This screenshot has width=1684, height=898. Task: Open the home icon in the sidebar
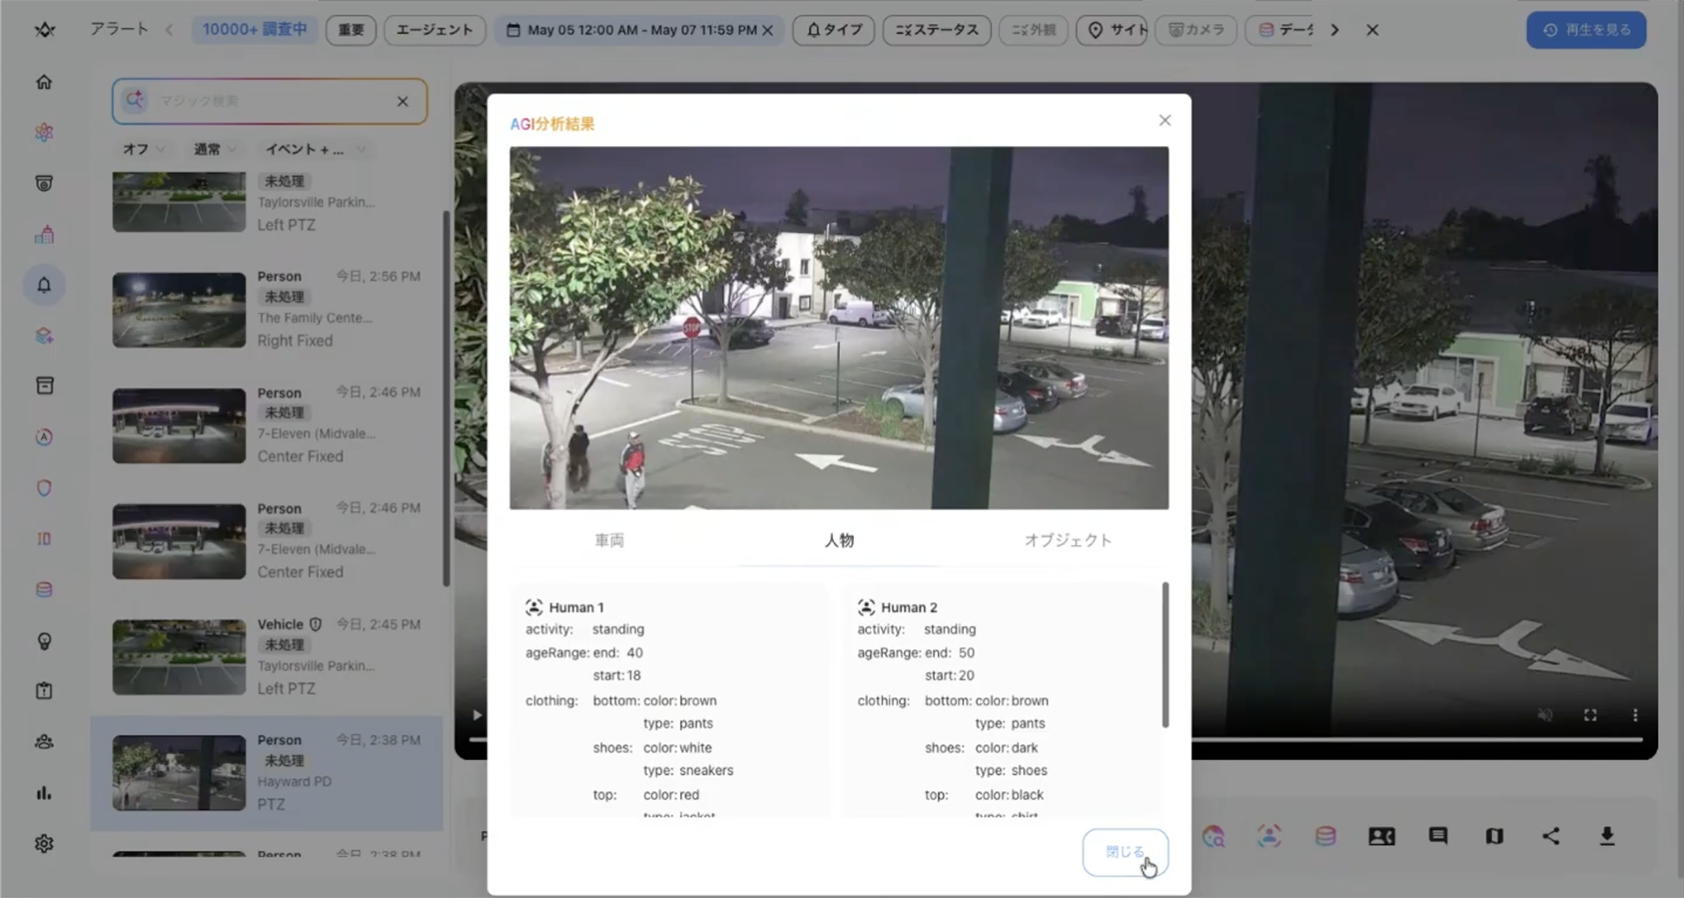[44, 82]
